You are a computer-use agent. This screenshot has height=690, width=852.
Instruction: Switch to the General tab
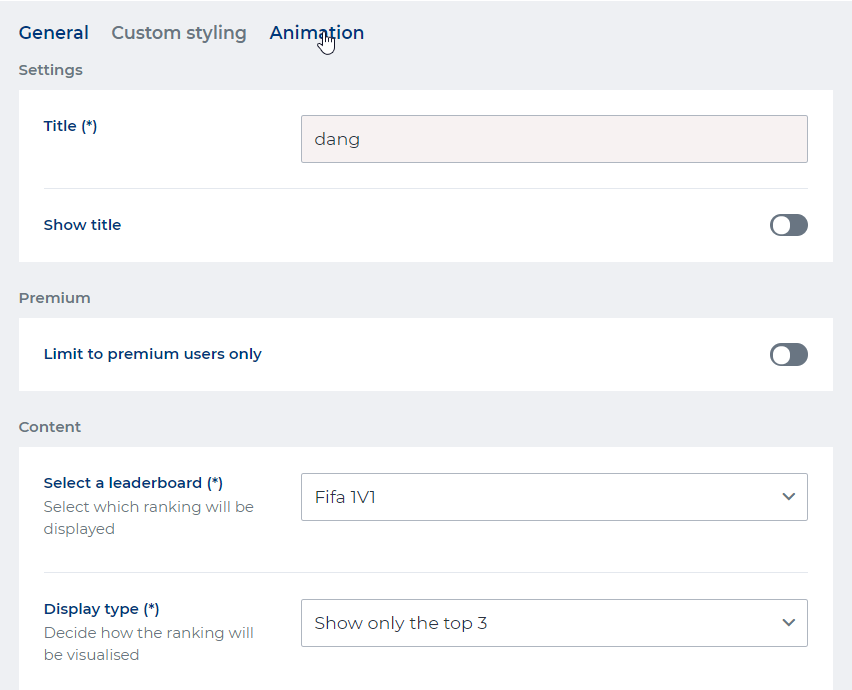(54, 33)
